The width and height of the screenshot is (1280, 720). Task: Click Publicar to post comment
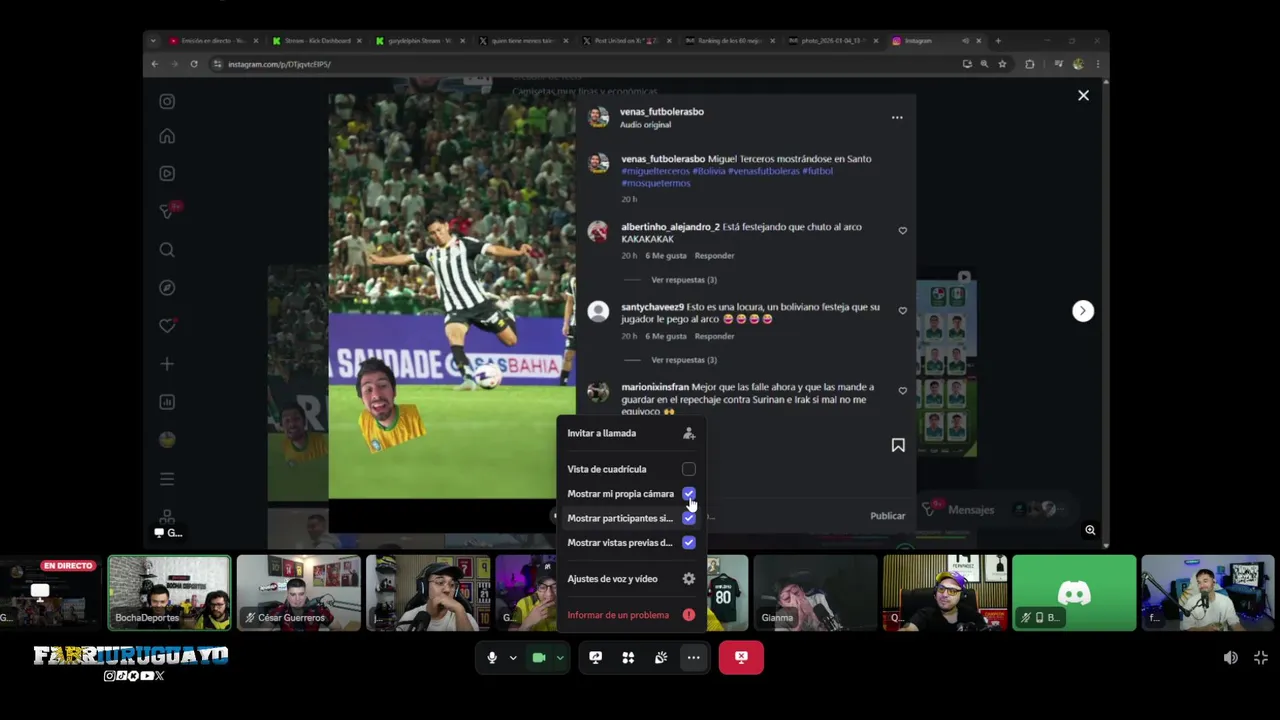(x=887, y=516)
